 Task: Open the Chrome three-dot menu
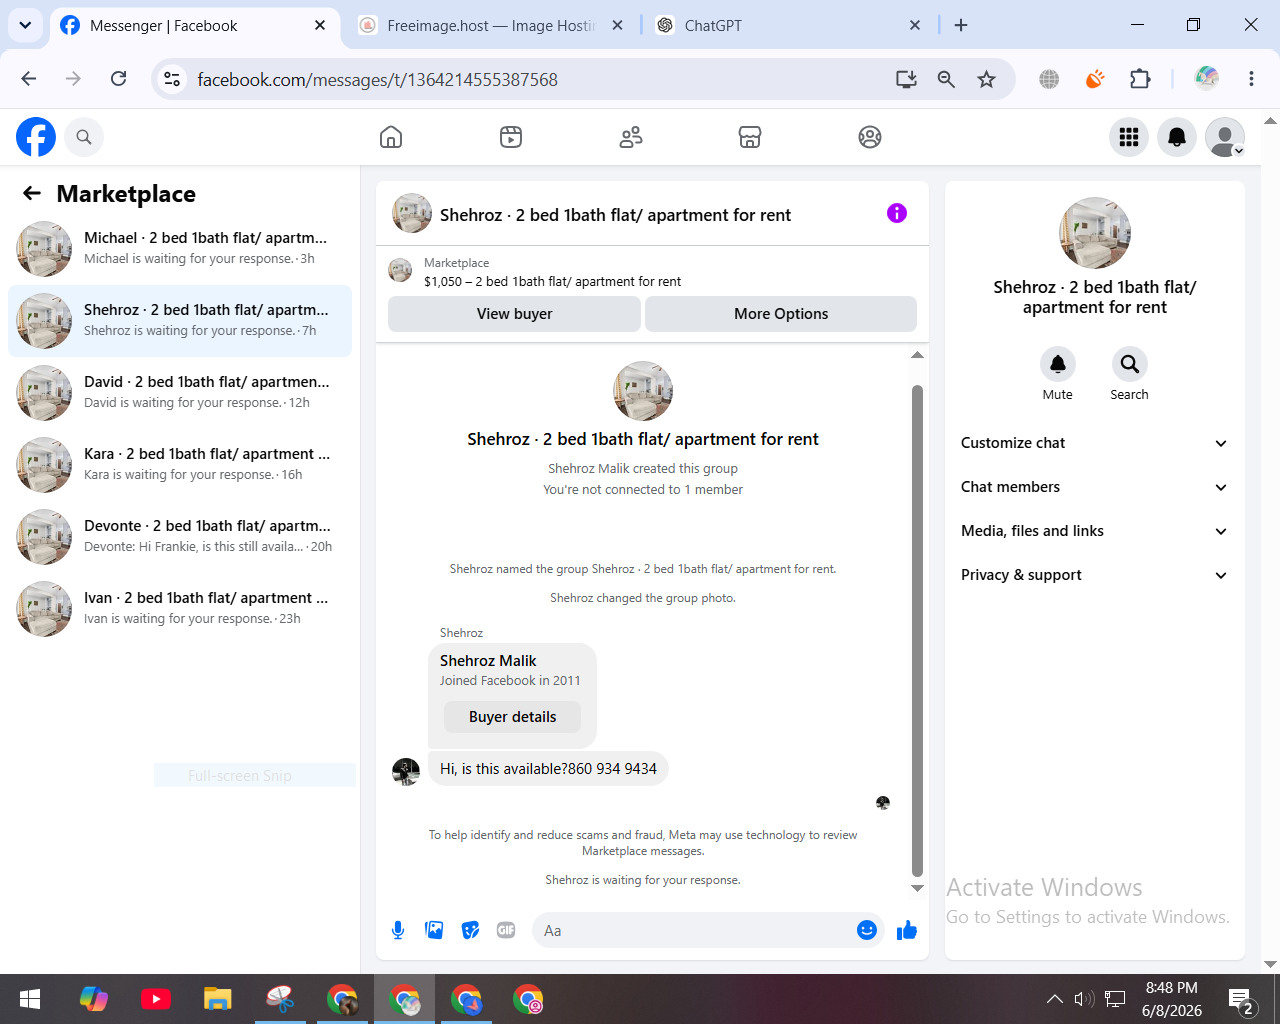tap(1251, 79)
